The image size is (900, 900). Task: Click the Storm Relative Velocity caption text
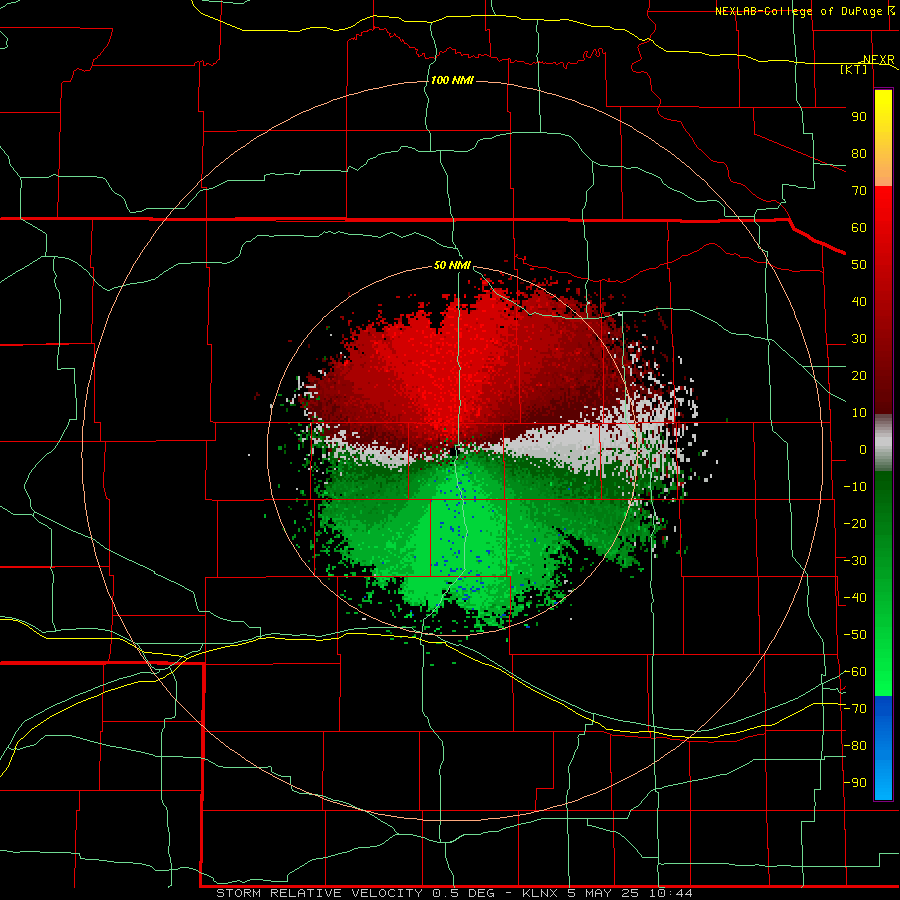454,893
